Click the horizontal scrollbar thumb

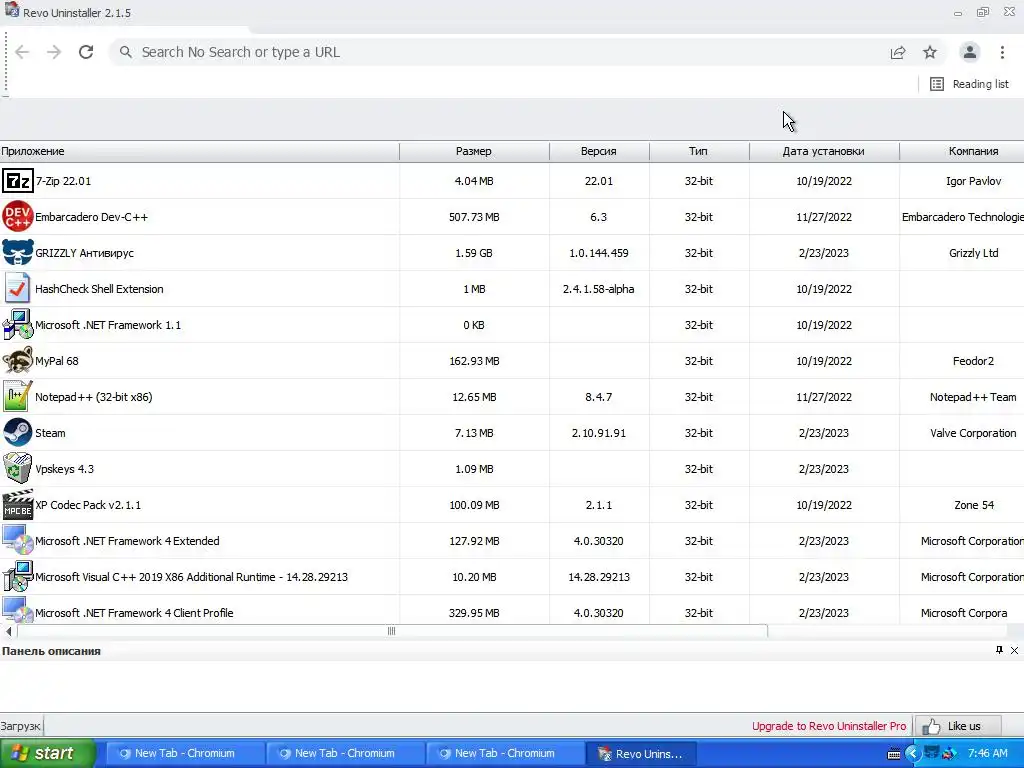pyautogui.click(x=392, y=631)
